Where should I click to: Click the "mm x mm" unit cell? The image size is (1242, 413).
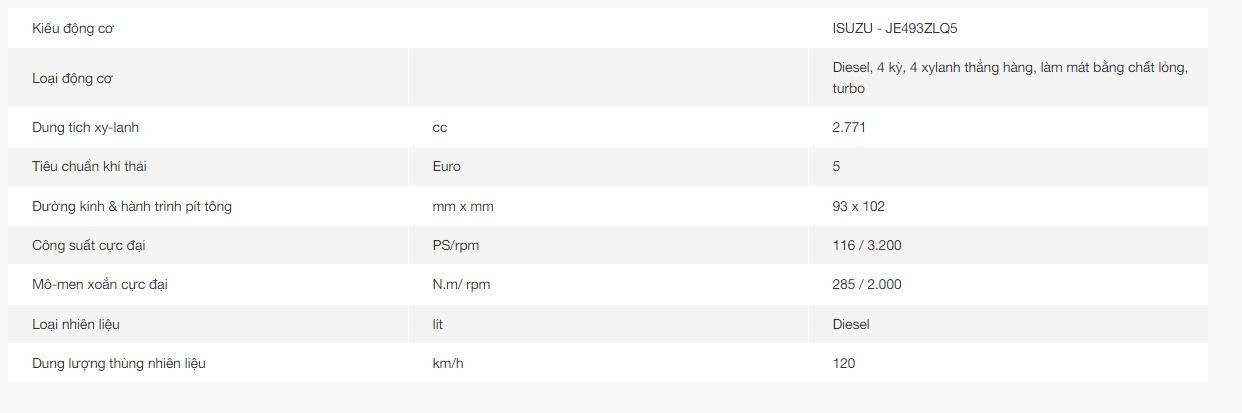click(463, 207)
